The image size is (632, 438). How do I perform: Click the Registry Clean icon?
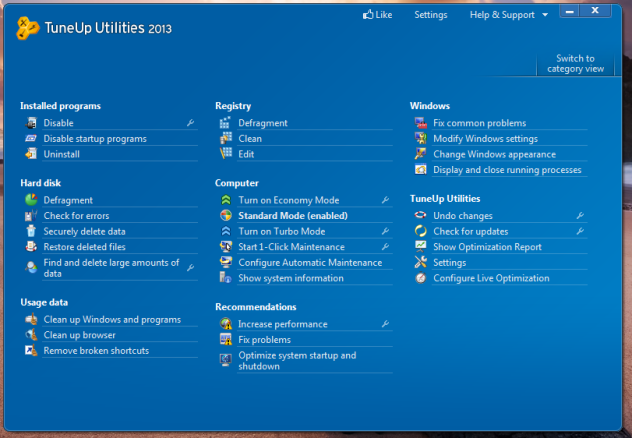[x=225, y=138]
